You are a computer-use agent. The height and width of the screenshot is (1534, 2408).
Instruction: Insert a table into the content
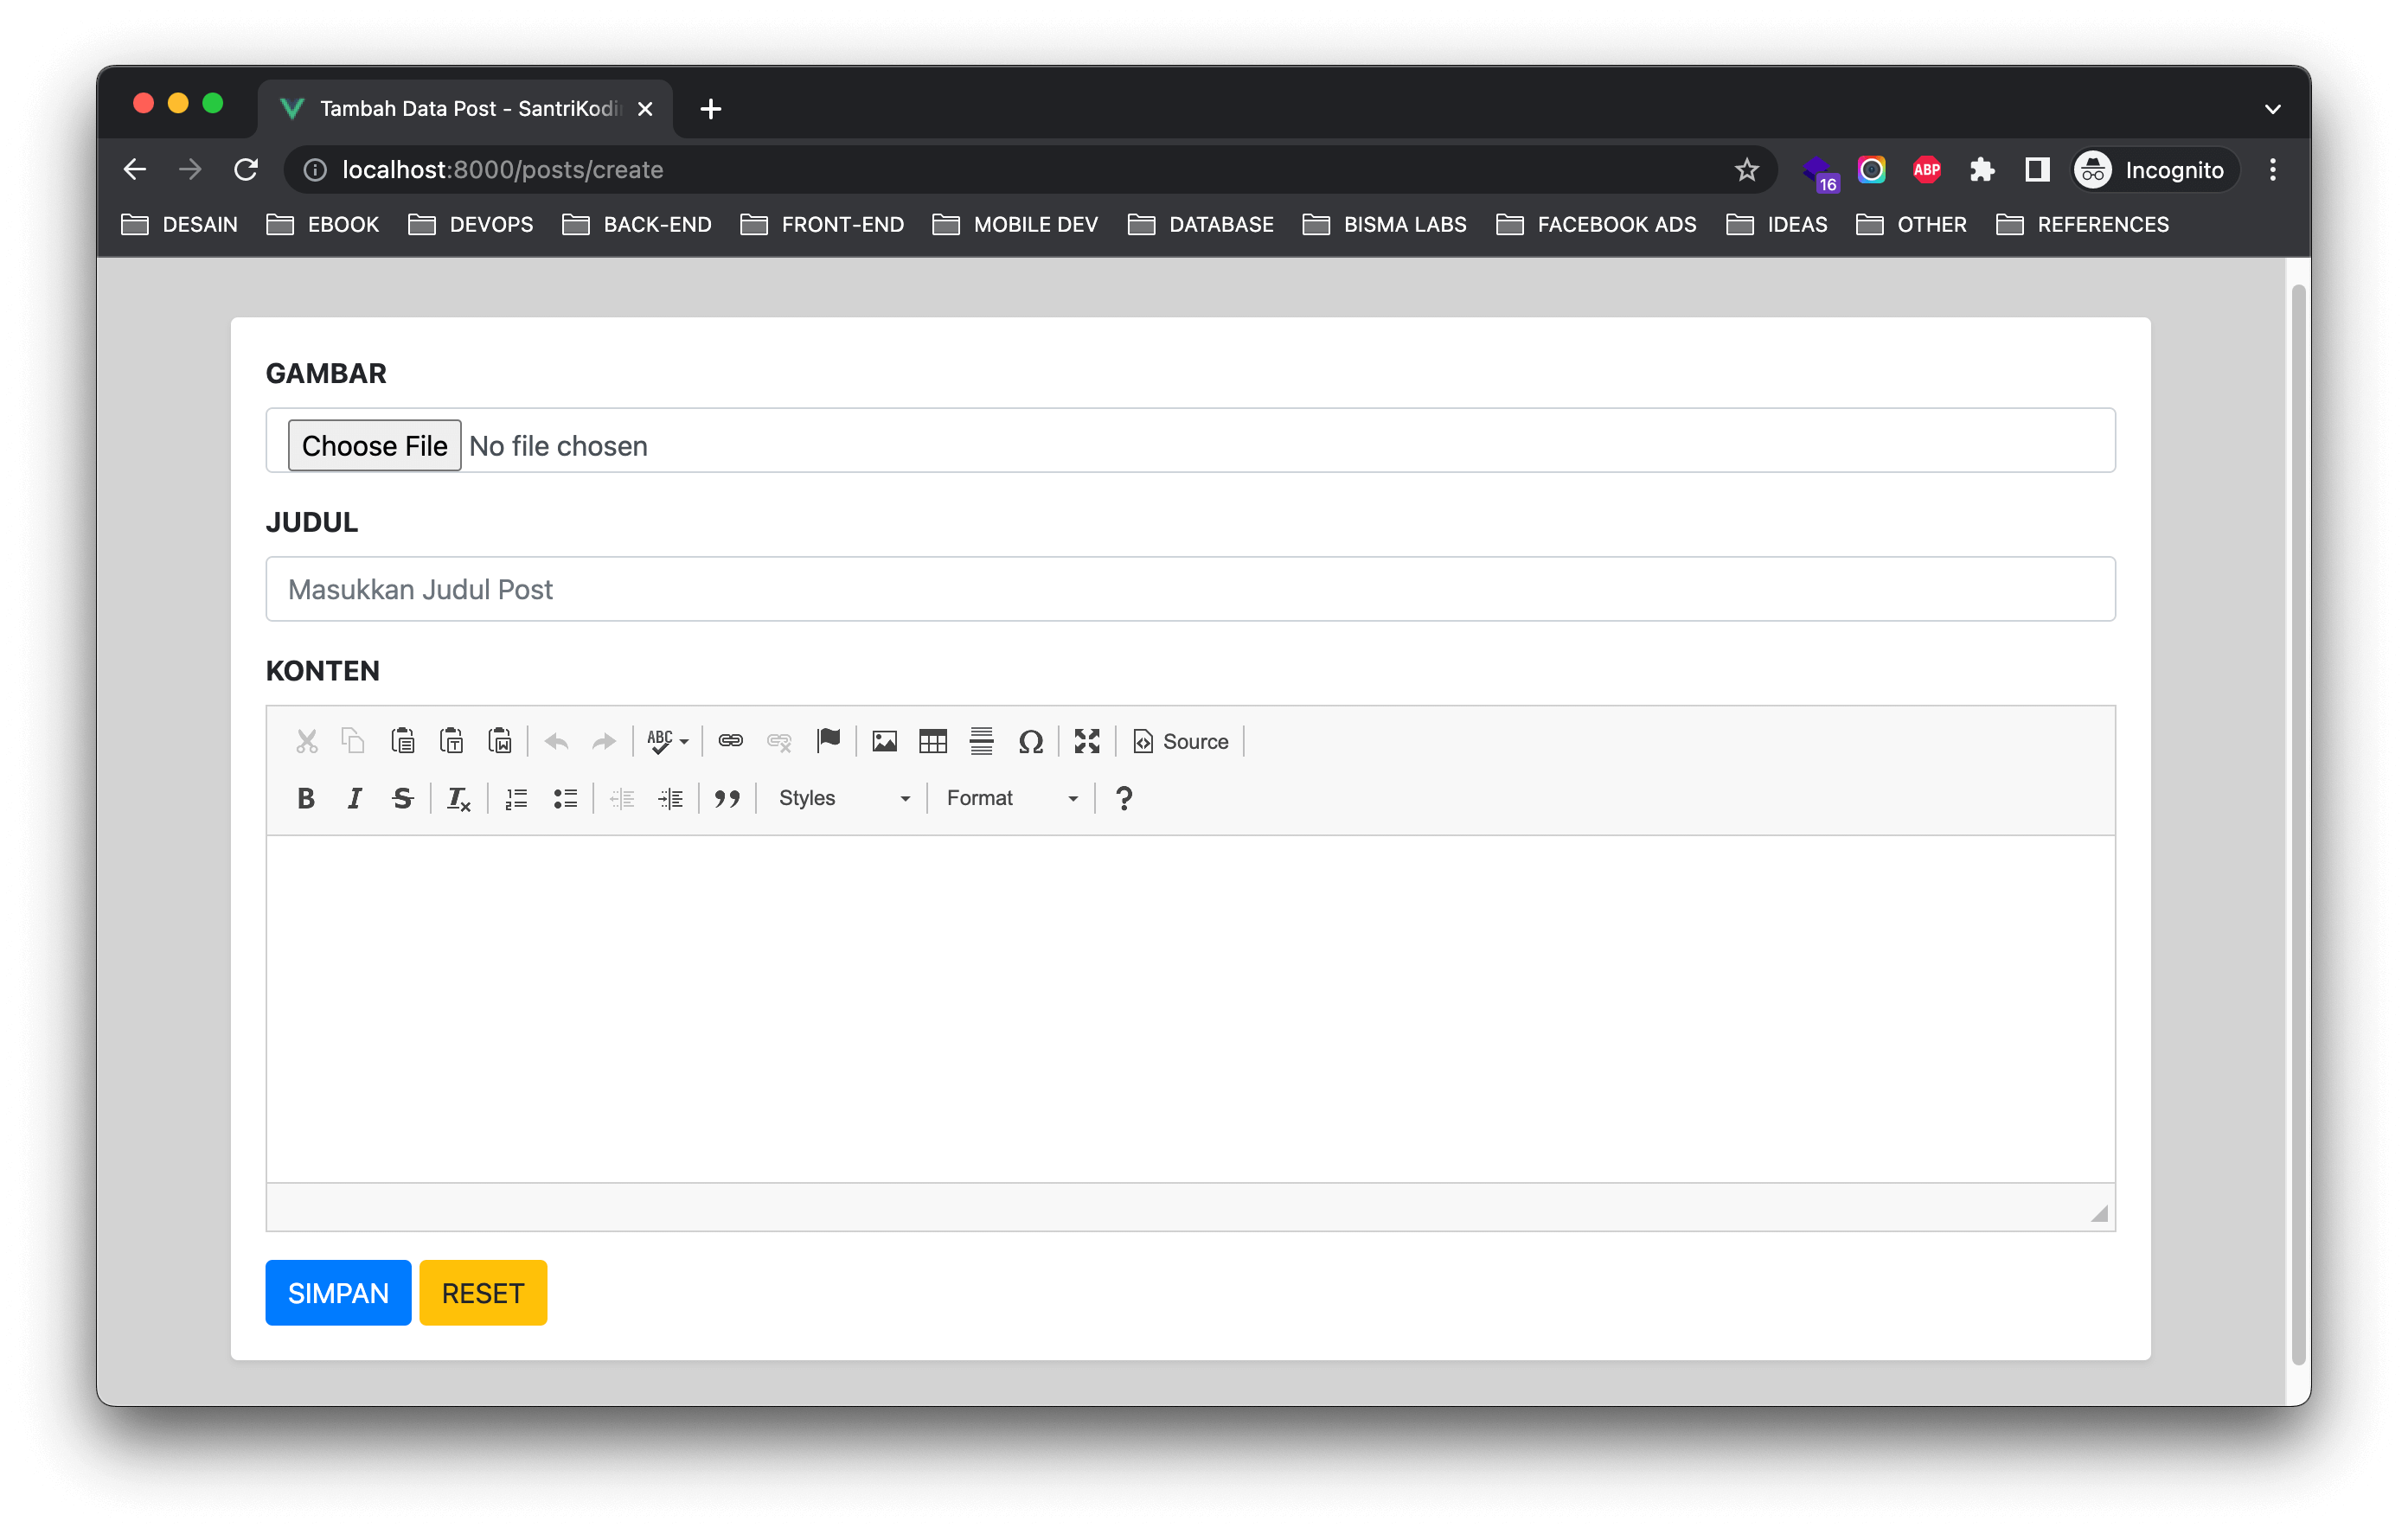(x=932, y=741)
